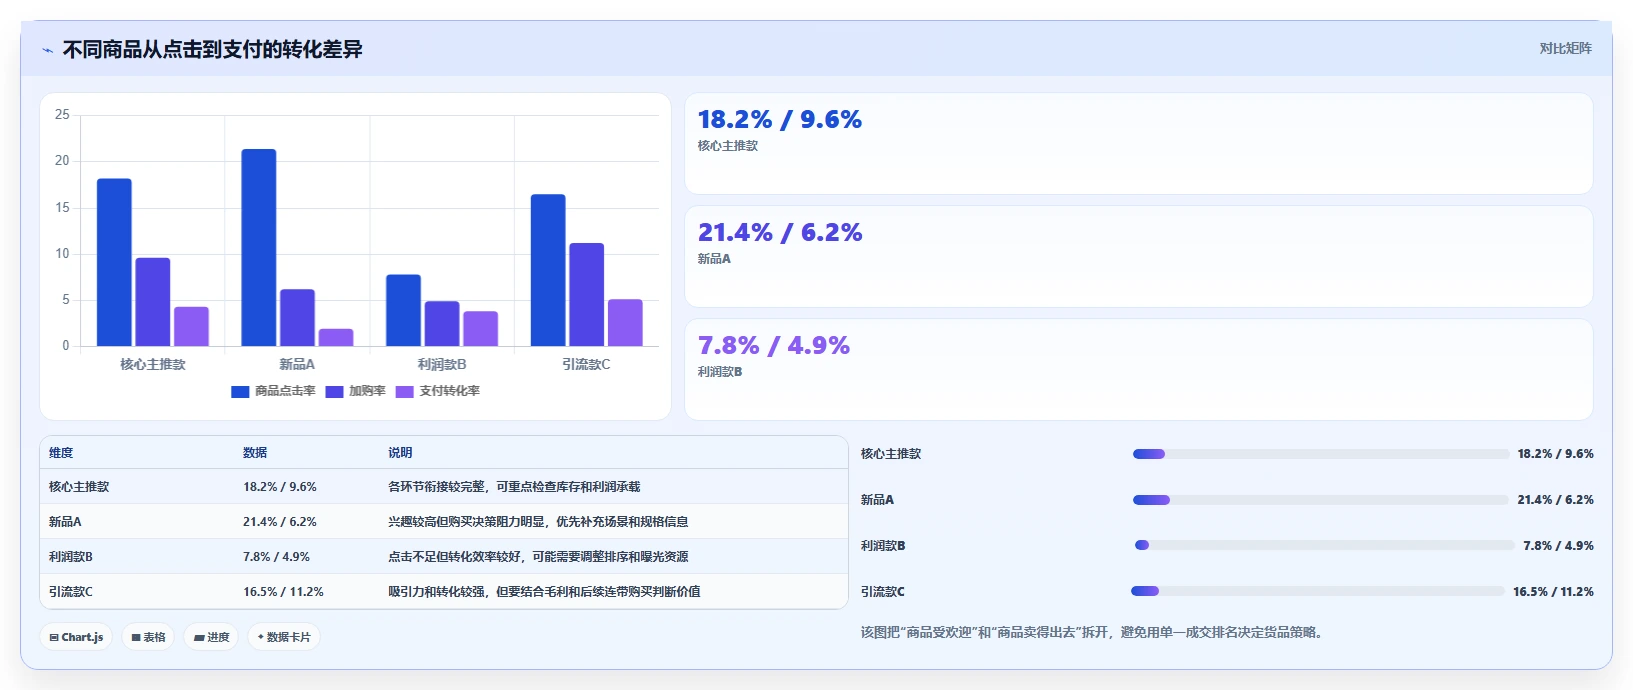The height and width of the screenshot is (690, 1633).
Task: Click the 引流款C progress bar
Action: coord(1318,591)
